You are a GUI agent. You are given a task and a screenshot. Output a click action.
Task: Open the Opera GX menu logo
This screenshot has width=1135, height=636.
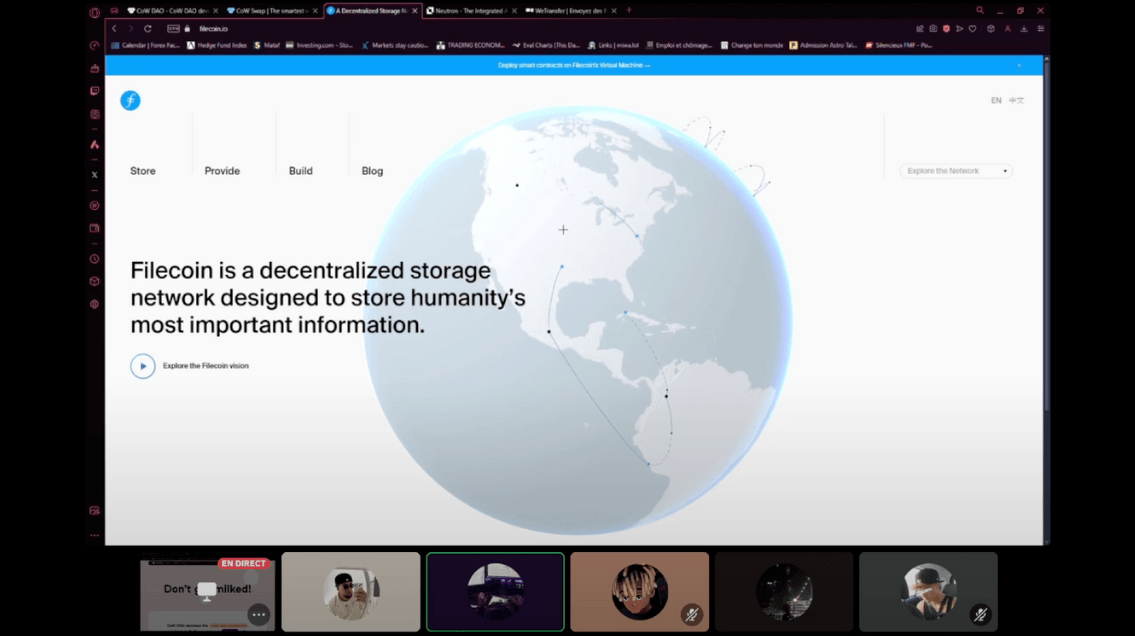tap(95, 13)
